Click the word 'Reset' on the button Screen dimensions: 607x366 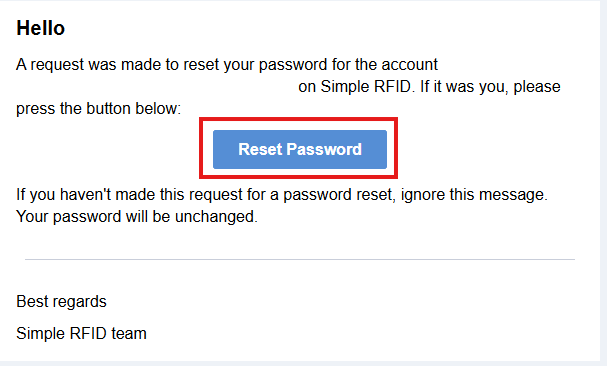(260, 149)
